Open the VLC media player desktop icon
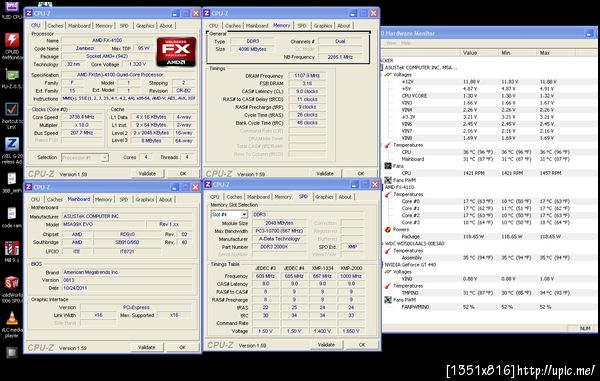Image resolution: width=600 pixels, height=381 pixels. point(11,319)
